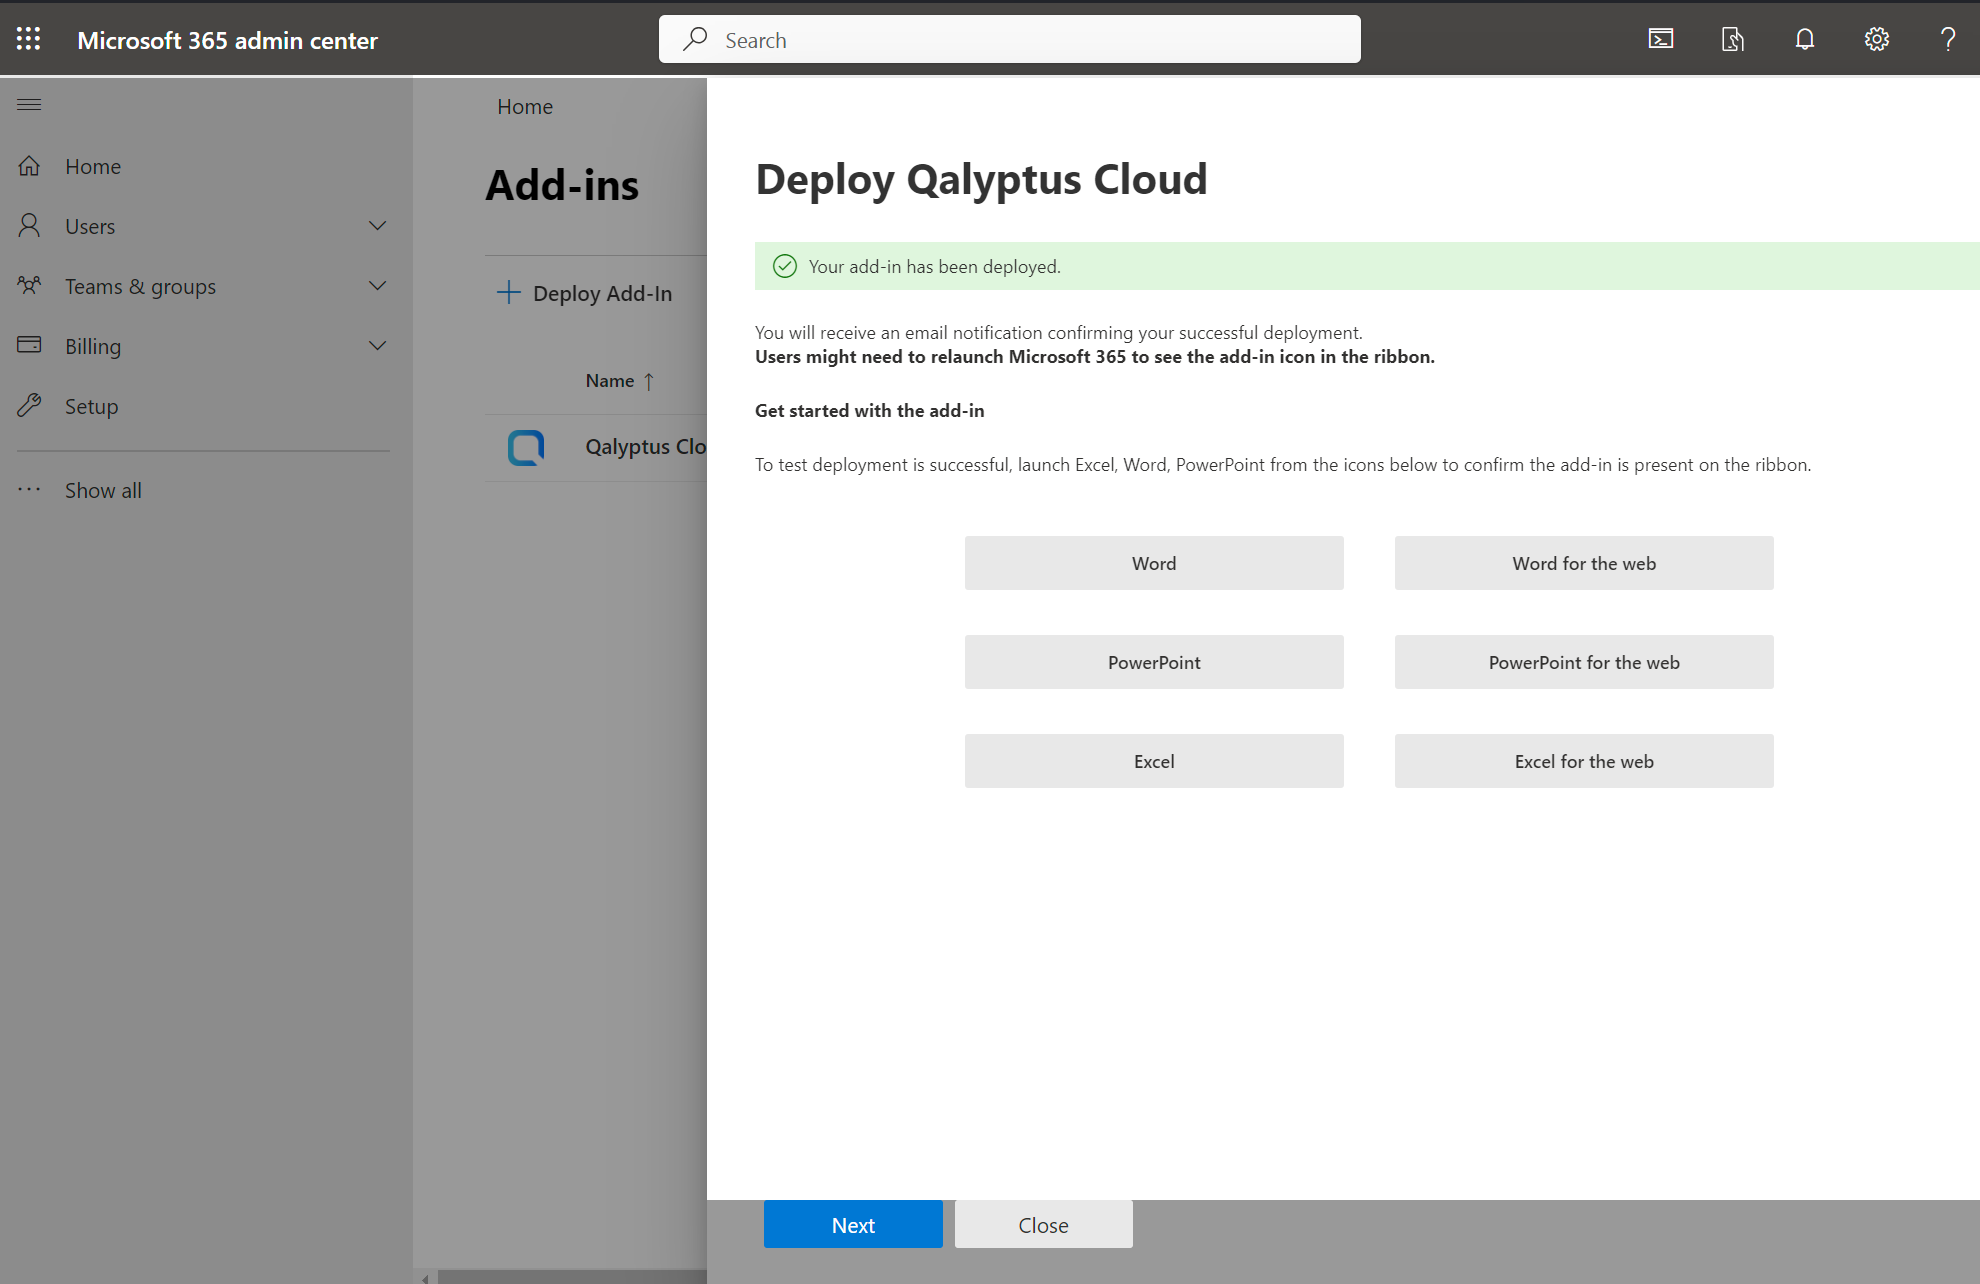Viewport: 1980px width, 1284px height.
Task: Click the Next button
Action: tap(853, 1224)
